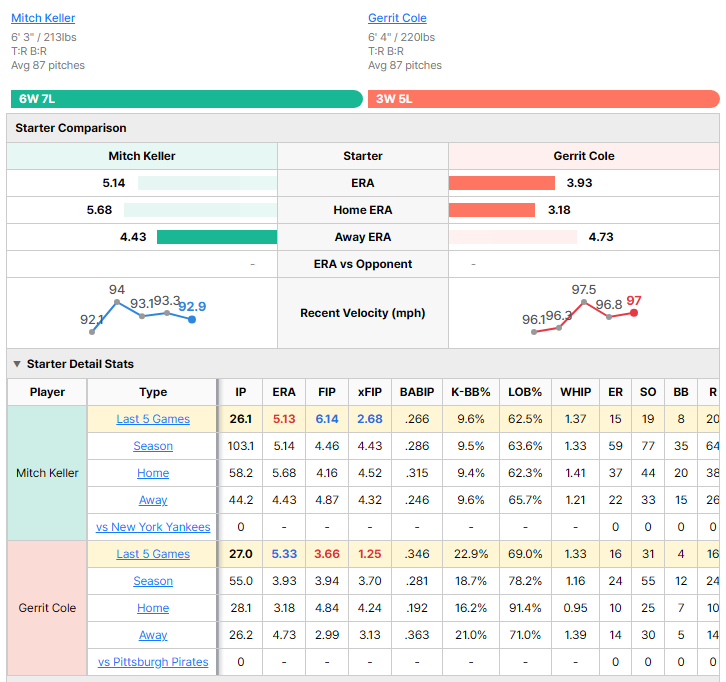
Task: Open Mitch Keller's Last 5 Games link
Action: [153, 419]
